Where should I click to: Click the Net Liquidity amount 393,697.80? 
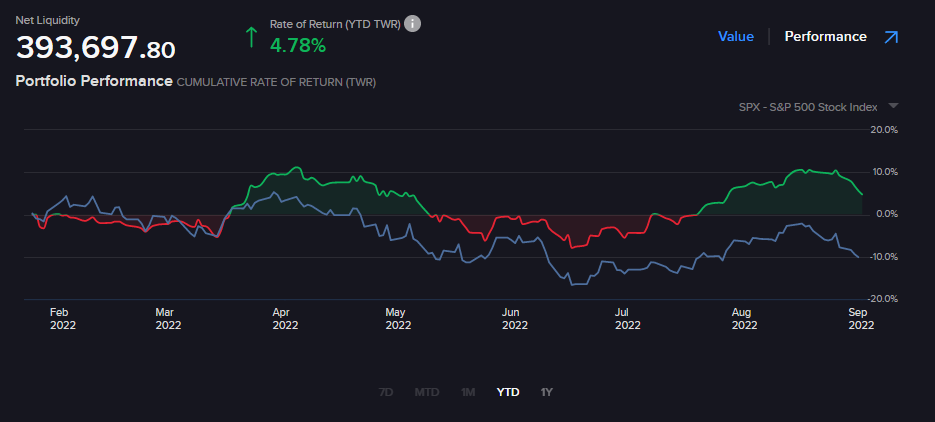coord(96,47)
